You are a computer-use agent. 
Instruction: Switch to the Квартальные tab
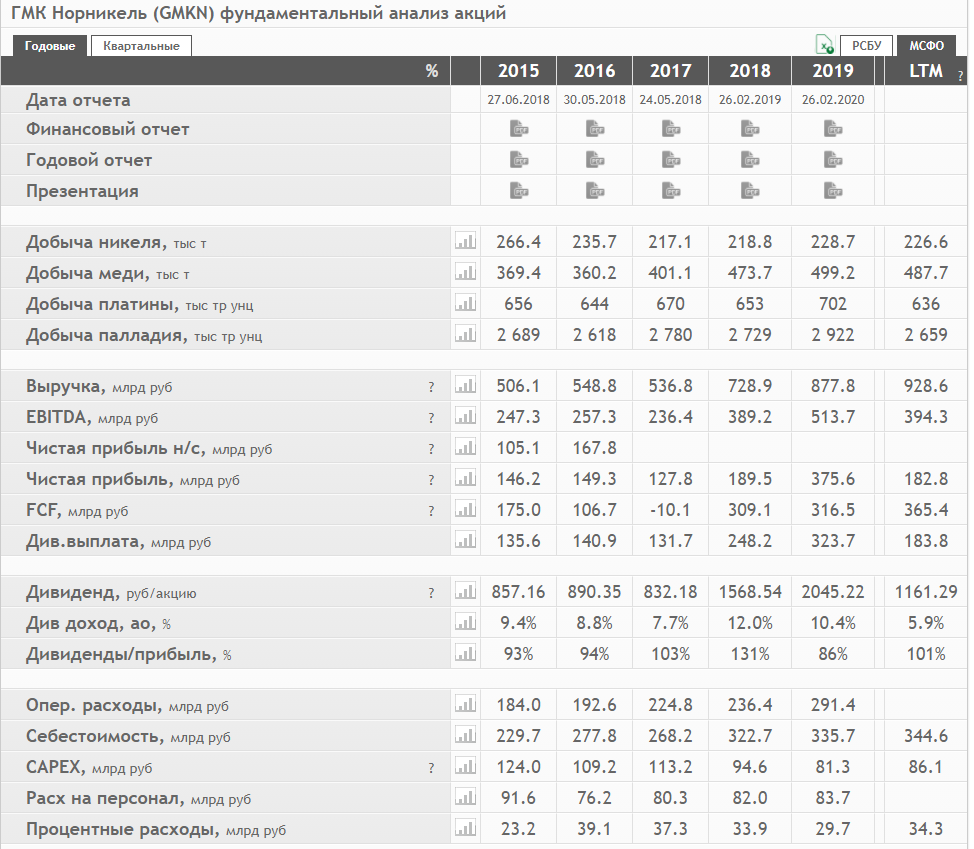tap(141, 46)
